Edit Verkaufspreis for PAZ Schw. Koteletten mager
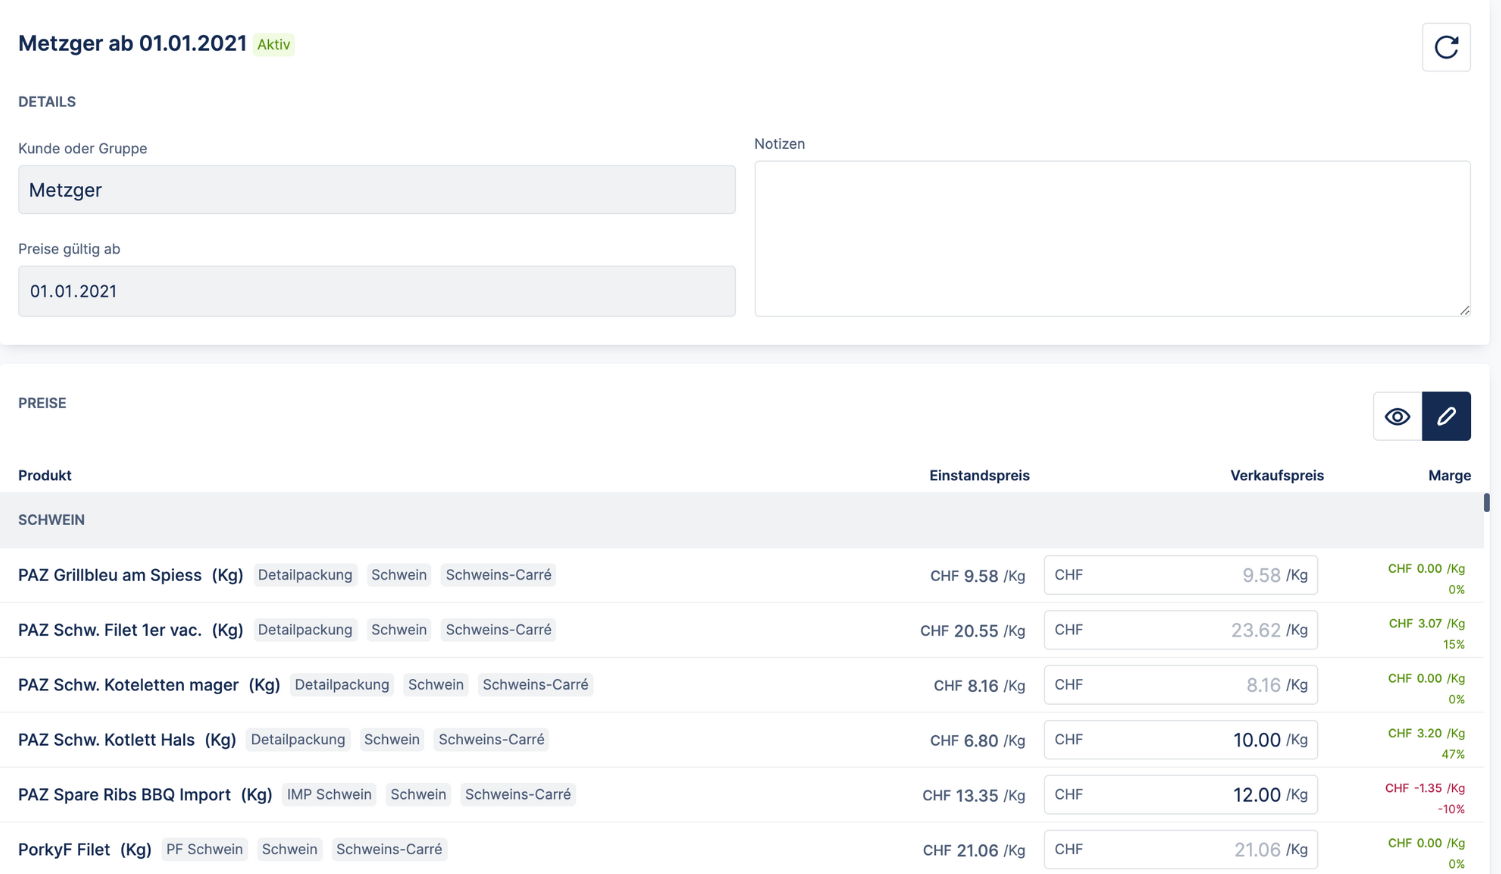1501x874 pixels. coord(1180,685)
